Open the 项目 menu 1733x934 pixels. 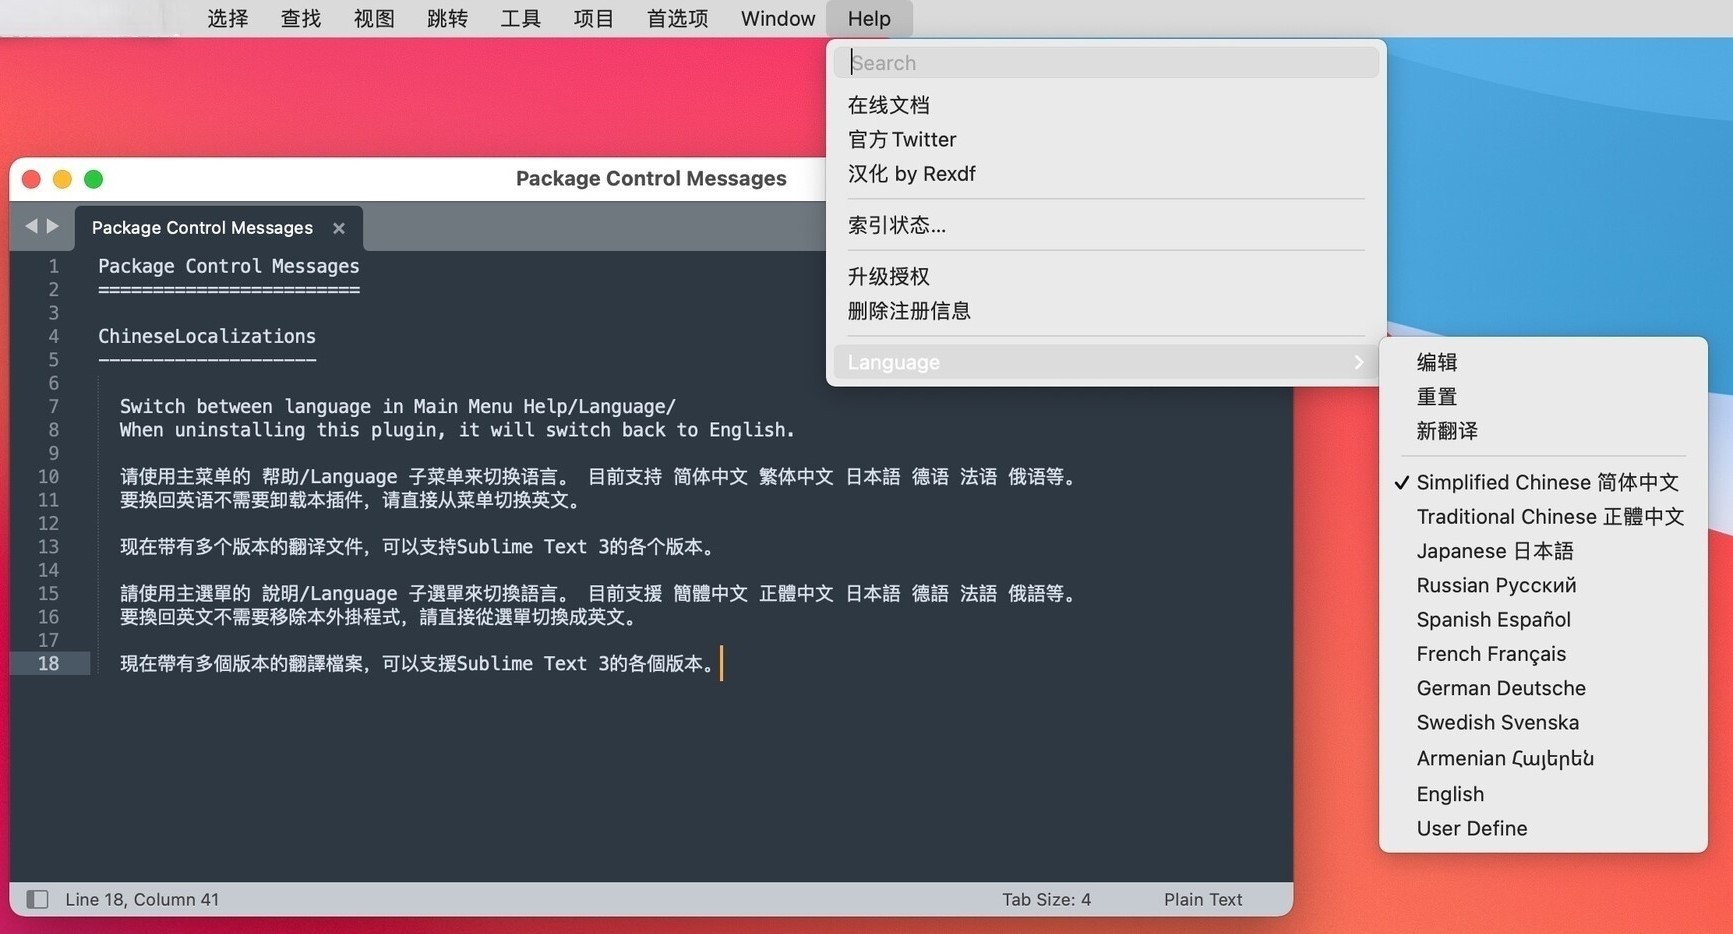[x=593, y=19]
